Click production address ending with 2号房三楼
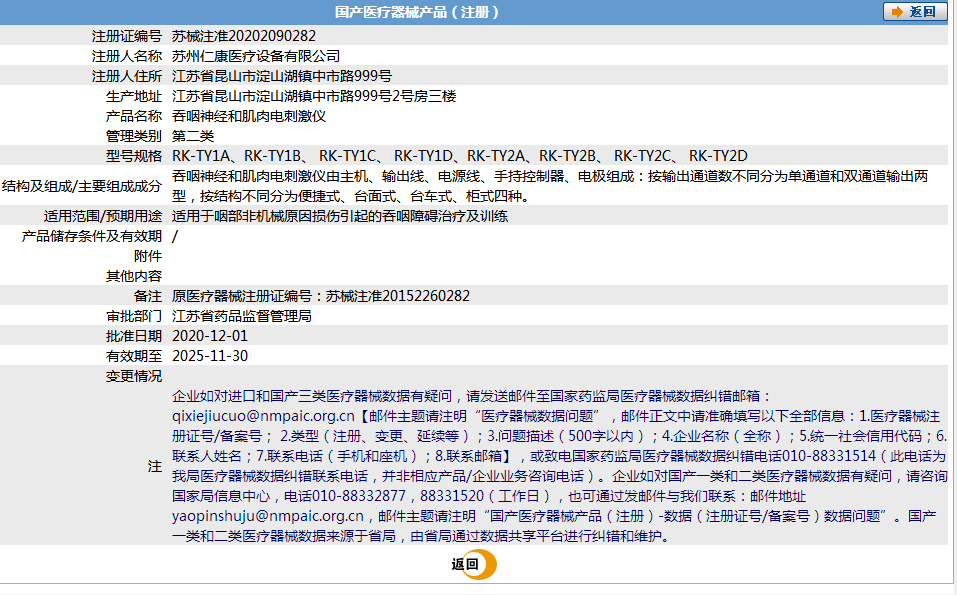Viewport: 957px width, 595px height. coord(314,96)
